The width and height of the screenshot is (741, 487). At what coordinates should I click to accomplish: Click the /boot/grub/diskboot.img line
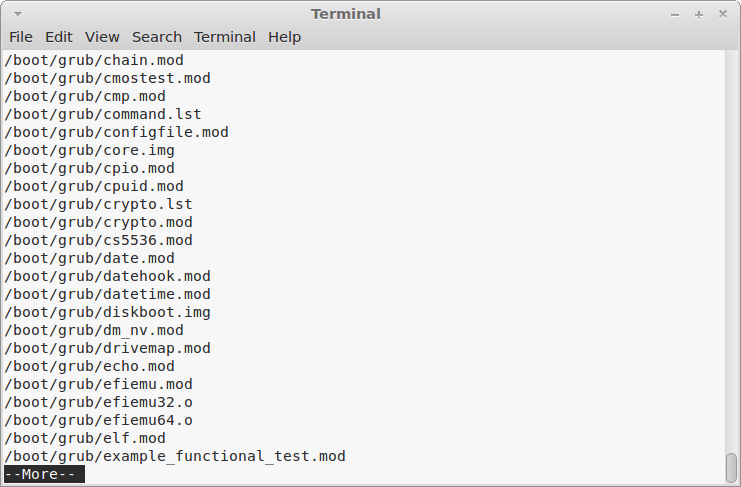click(x=107, y=312)
